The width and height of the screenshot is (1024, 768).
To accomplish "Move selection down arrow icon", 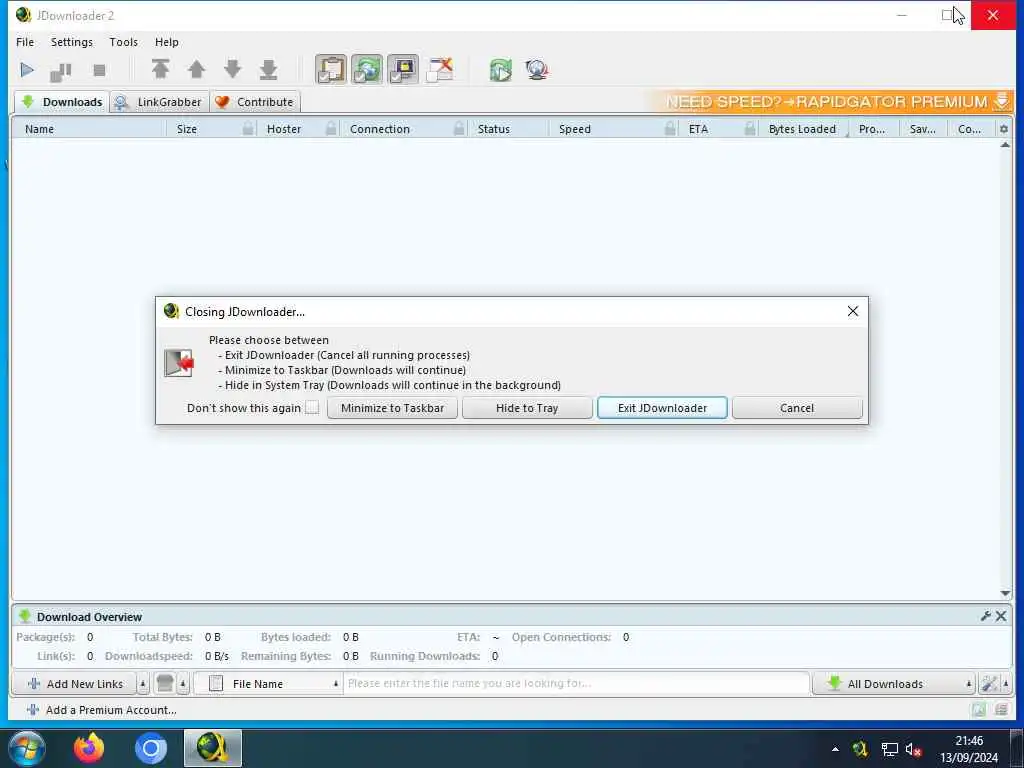I will click(x=232, y=69).
